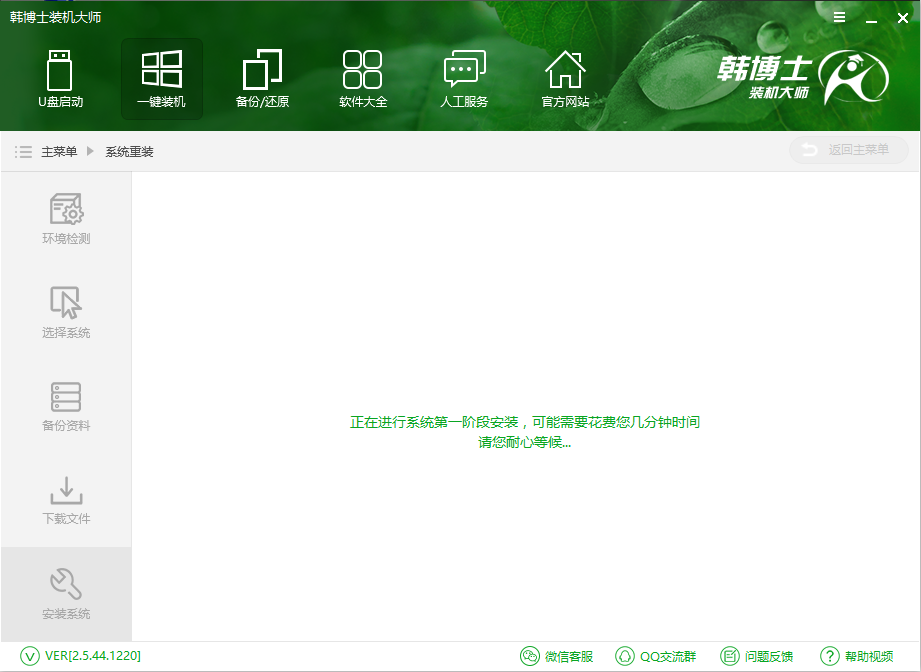
Task: Select the 安装系统 install step
Action: tap(65, 593)
